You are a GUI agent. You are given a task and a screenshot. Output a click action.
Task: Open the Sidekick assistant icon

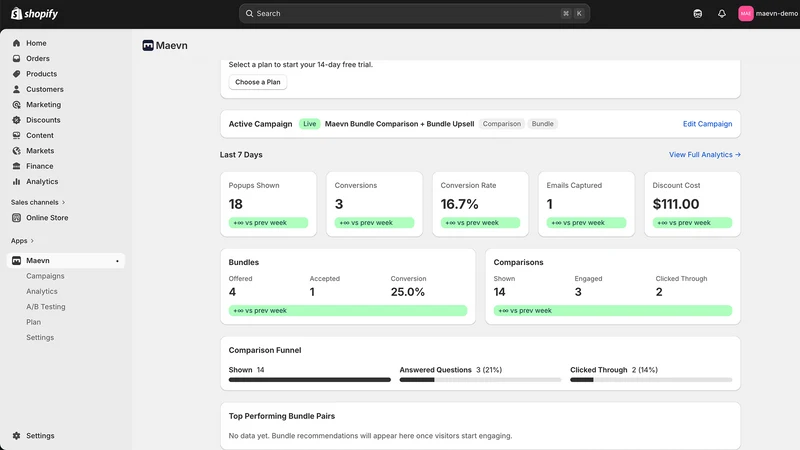(697, 14)
